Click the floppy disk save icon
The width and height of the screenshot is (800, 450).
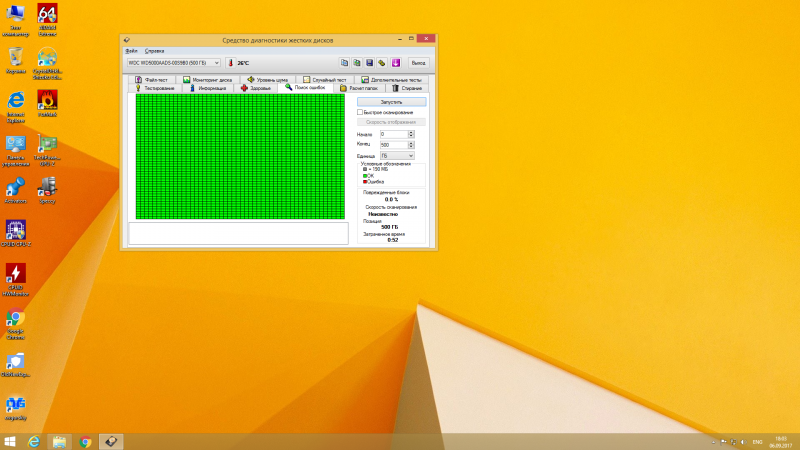pyautogui.click(x=369, y=62)
